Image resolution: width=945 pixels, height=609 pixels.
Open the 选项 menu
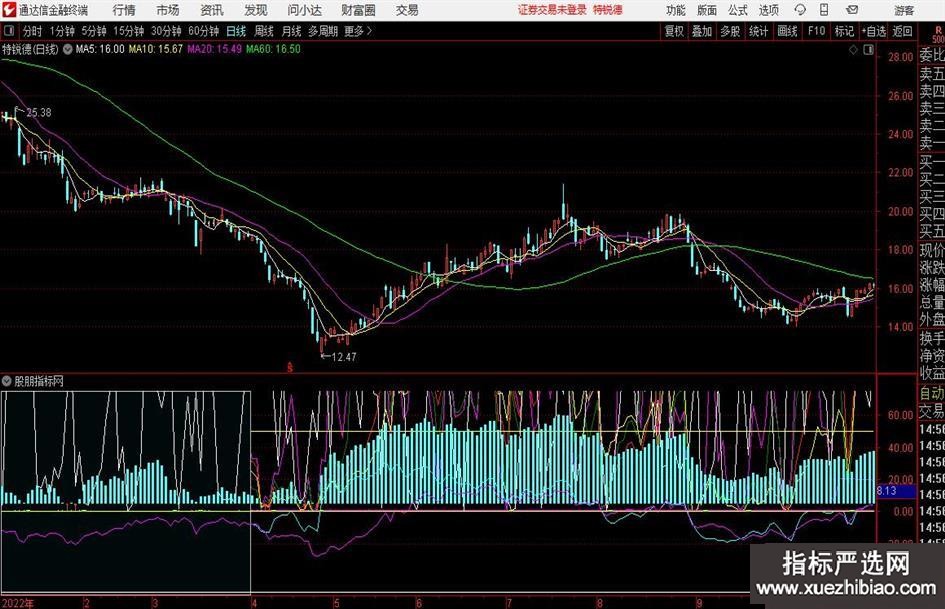(768, 10)
